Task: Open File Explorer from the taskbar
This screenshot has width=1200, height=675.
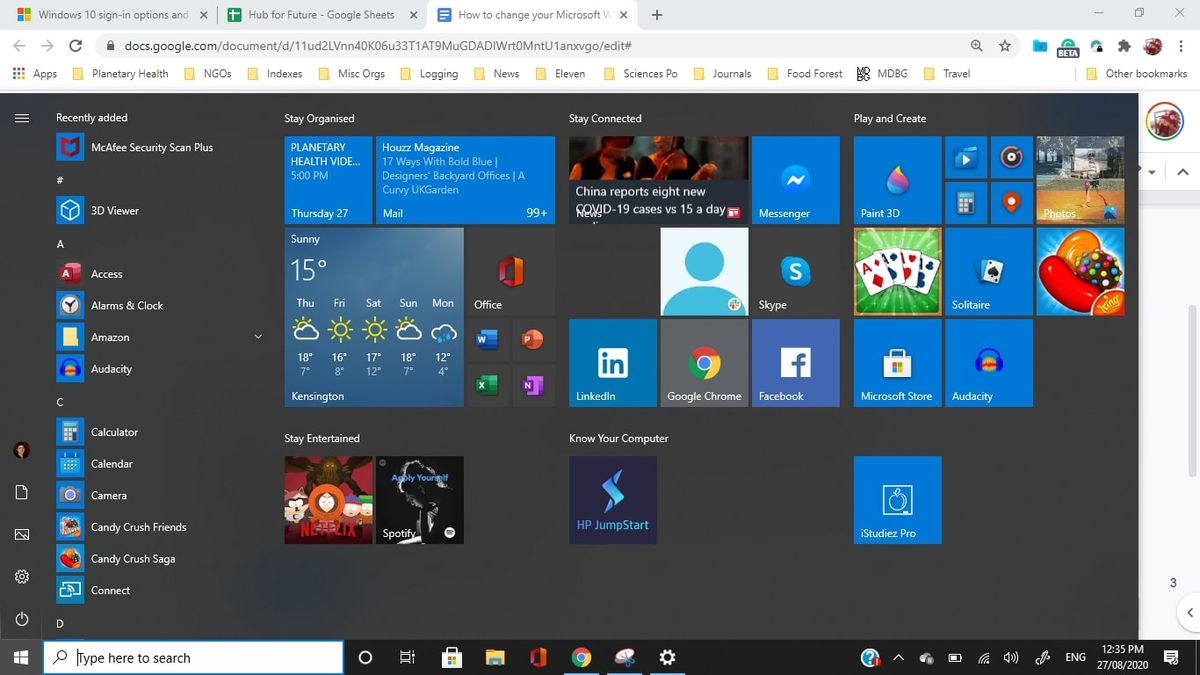Action: 494,657
